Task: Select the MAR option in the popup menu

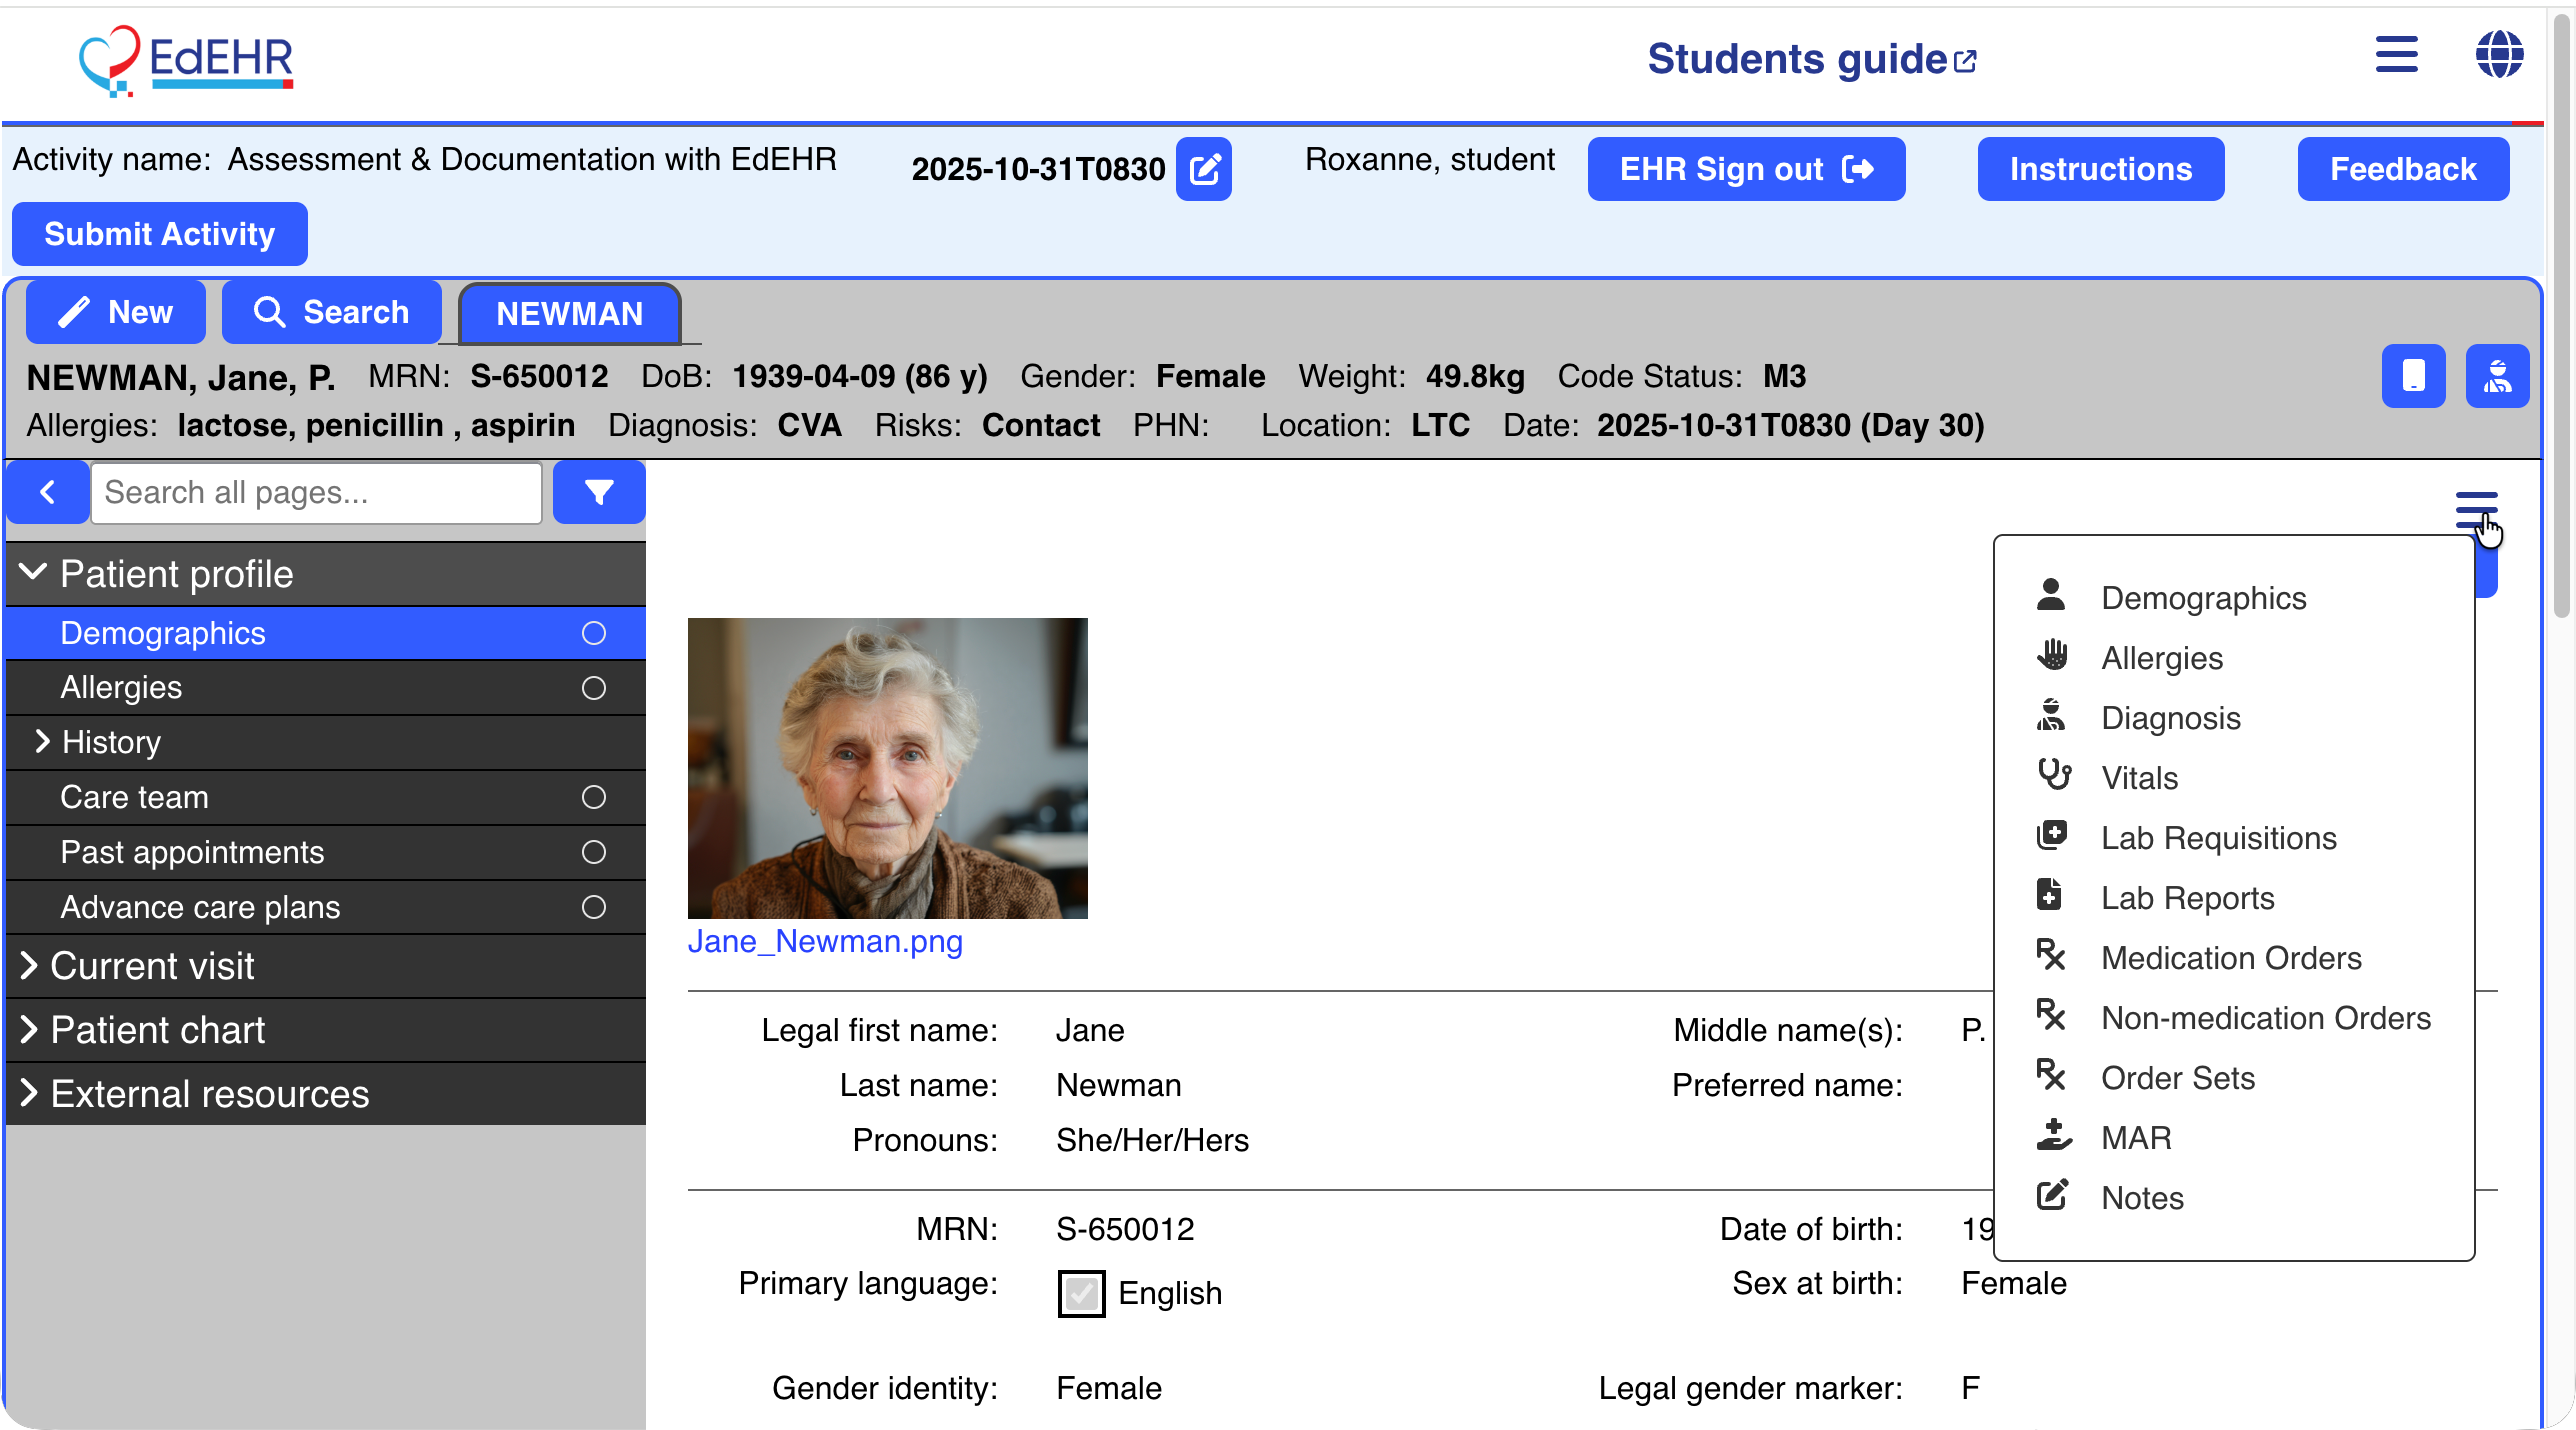Action: click(2135, 1137)
